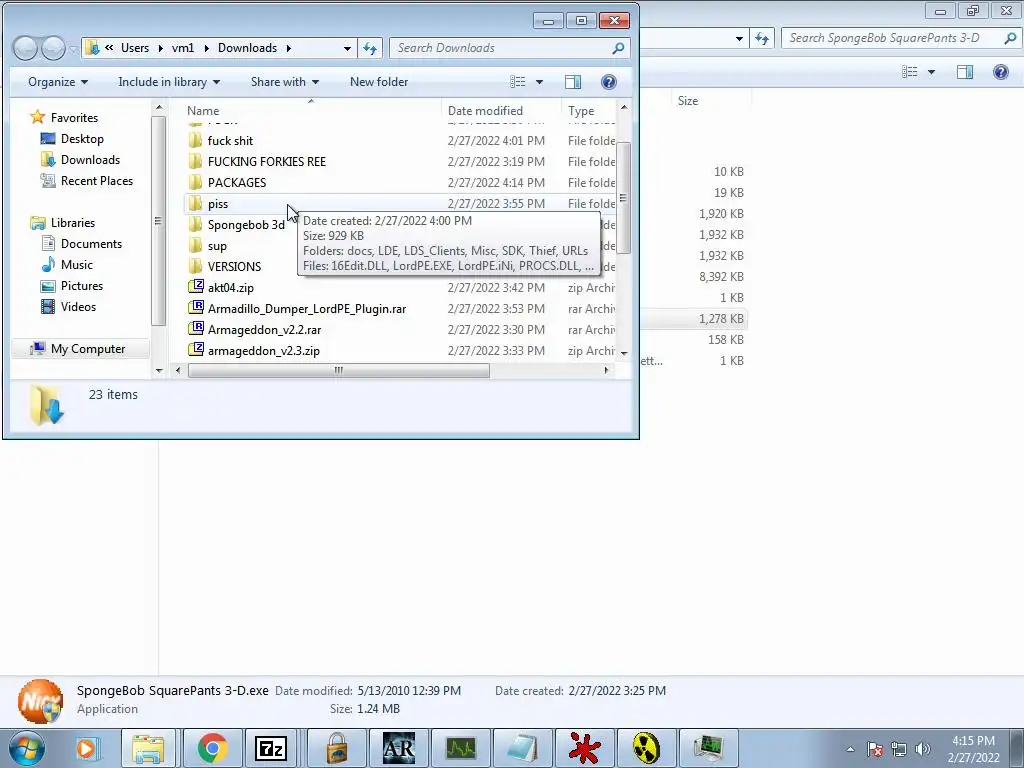Screen dimensions: 1024x768
Task: Click the network tray icon
Action: click(899, 749)
